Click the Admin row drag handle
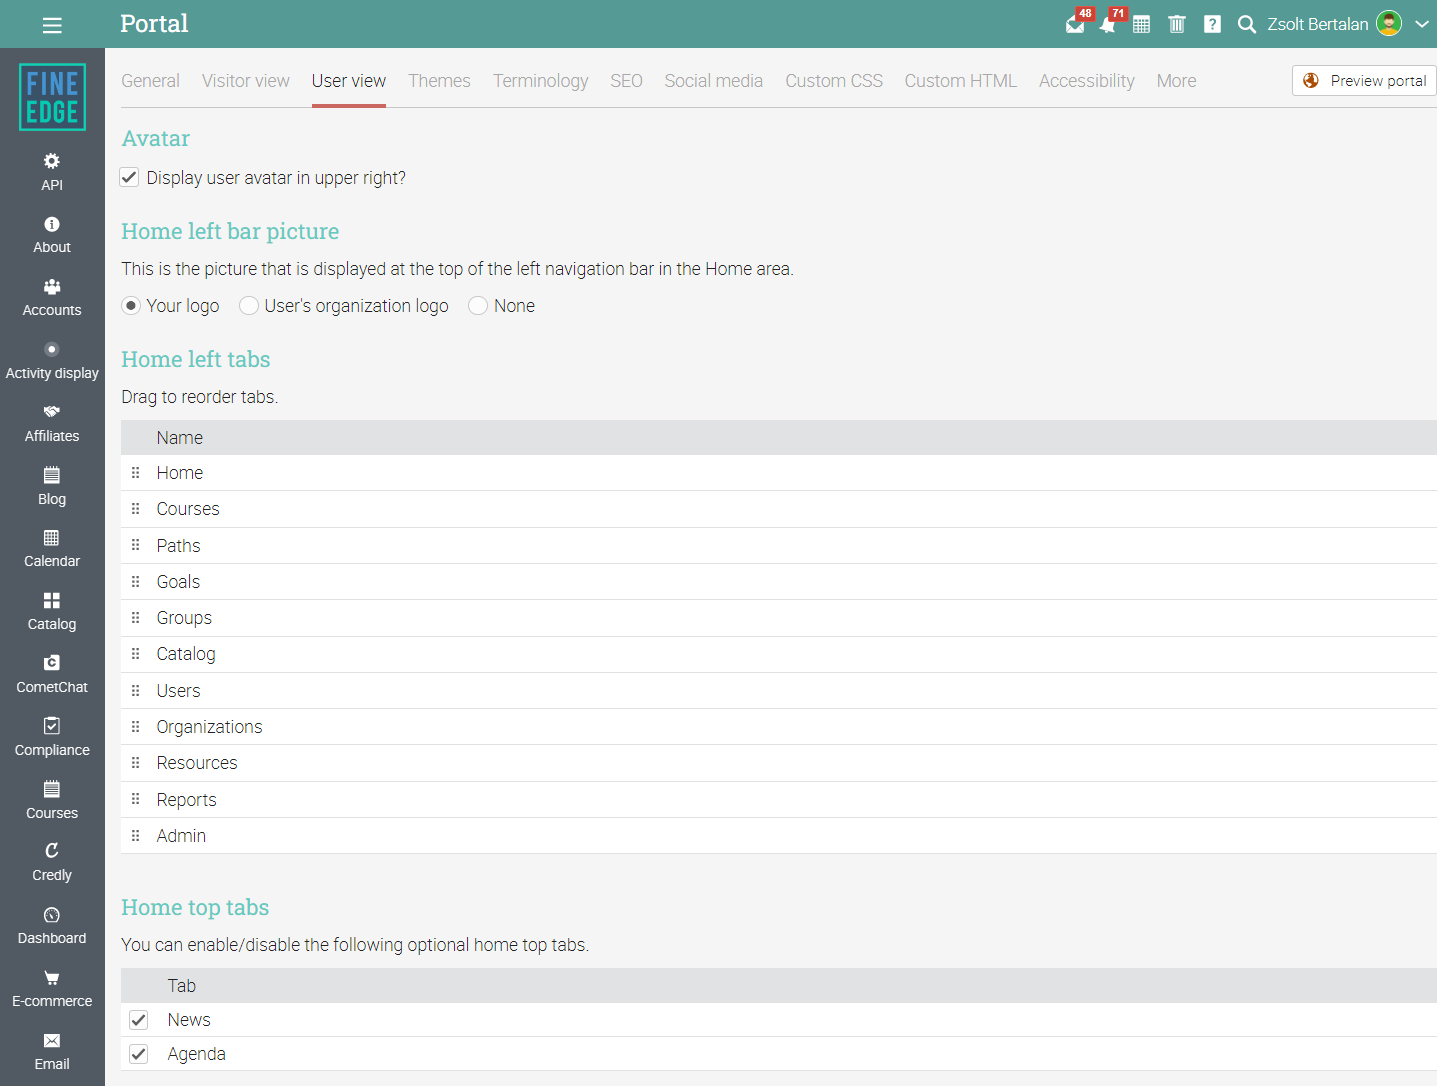 point(136,835)
